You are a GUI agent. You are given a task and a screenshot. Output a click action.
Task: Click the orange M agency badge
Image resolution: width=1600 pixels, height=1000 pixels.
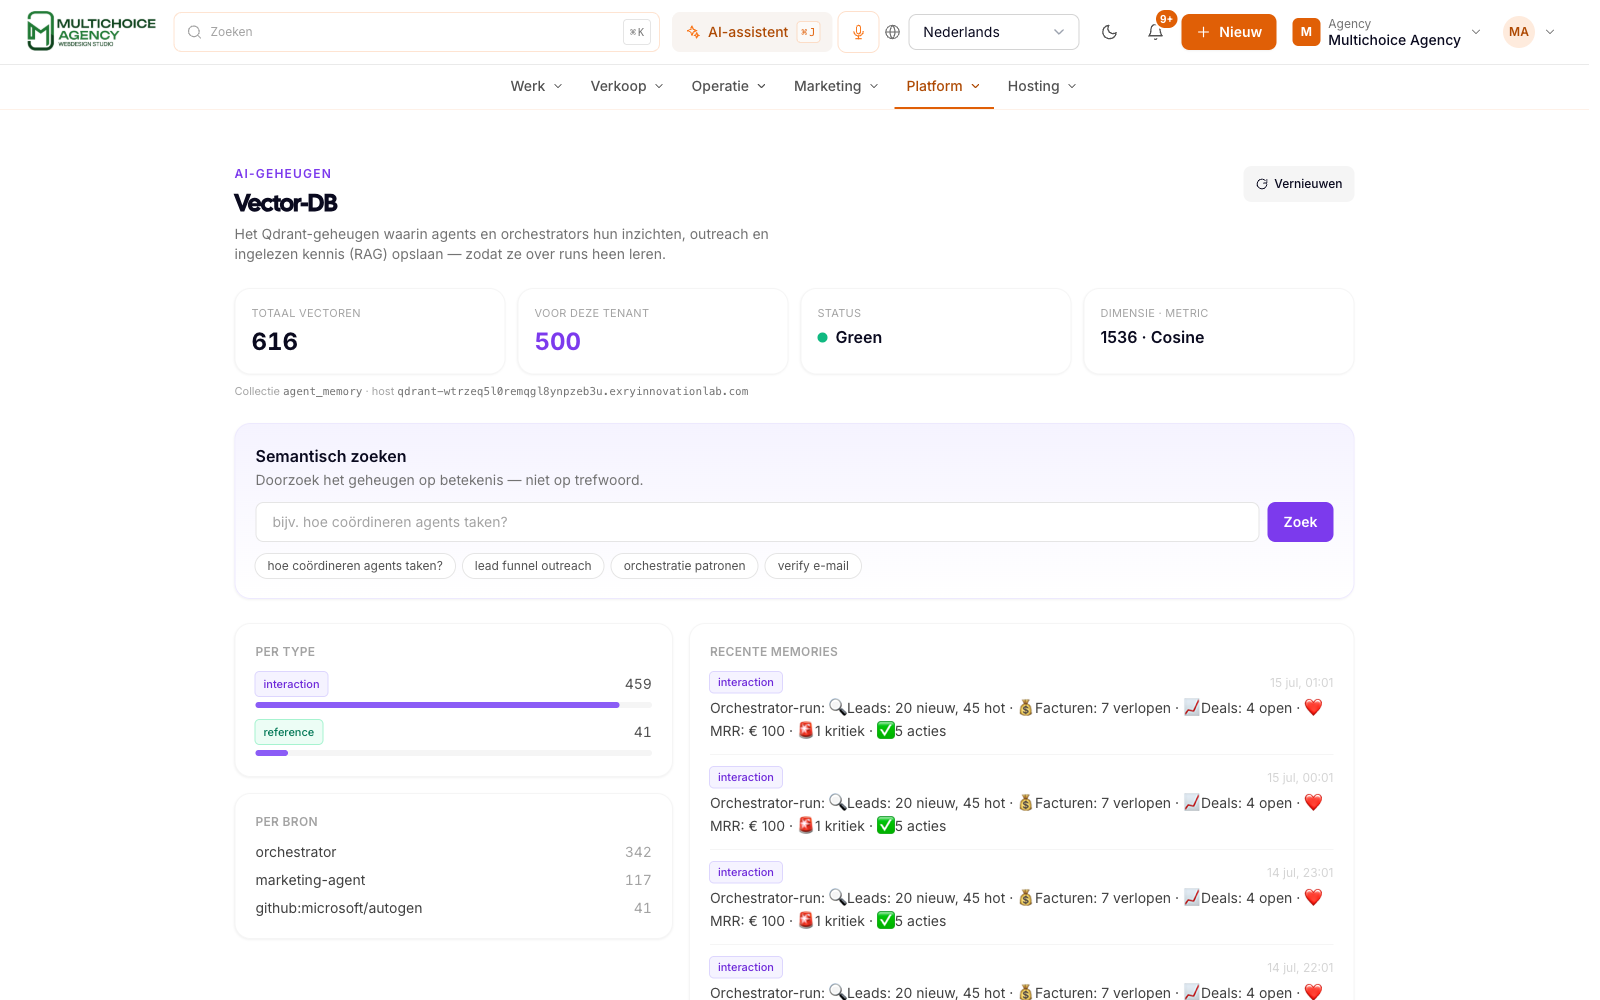[1306, 32]
